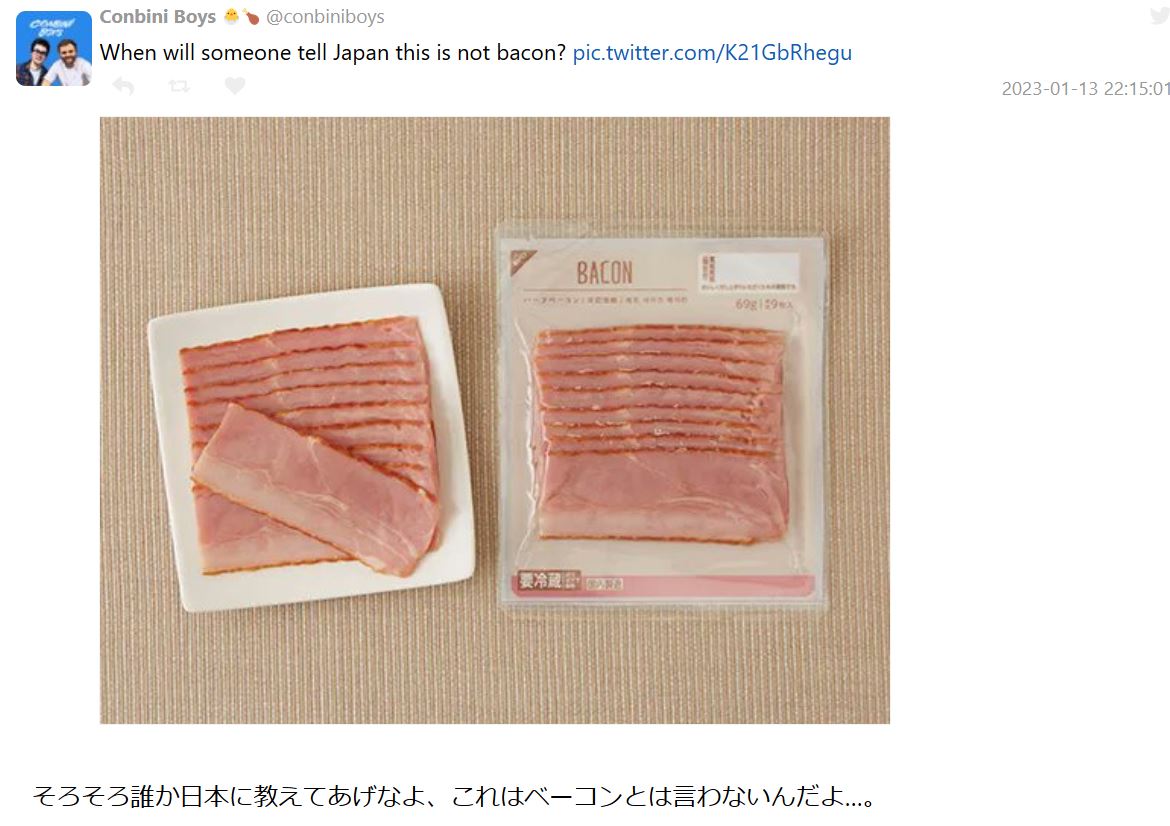Click the bacon slices inside the sealed package
1170x826 pixels.
tap(658, 430)
